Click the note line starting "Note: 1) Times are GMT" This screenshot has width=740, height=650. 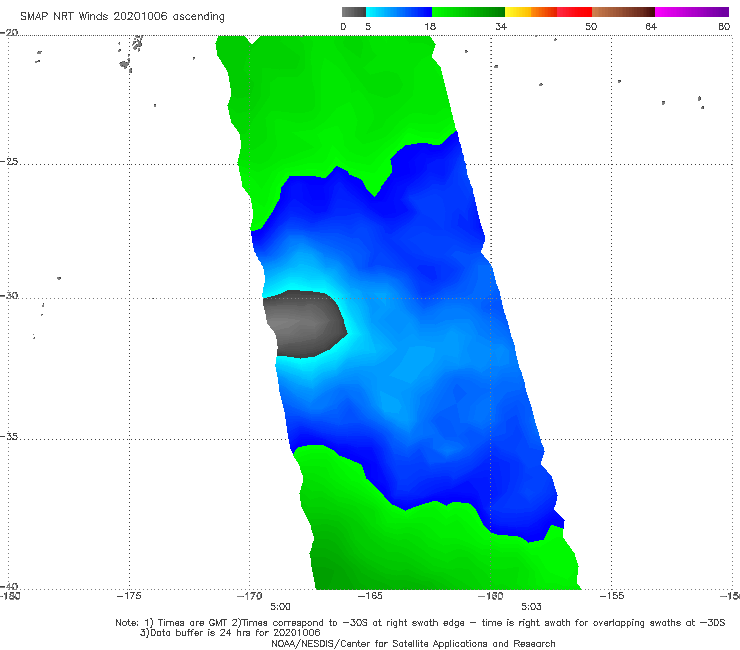coord(420,623)
